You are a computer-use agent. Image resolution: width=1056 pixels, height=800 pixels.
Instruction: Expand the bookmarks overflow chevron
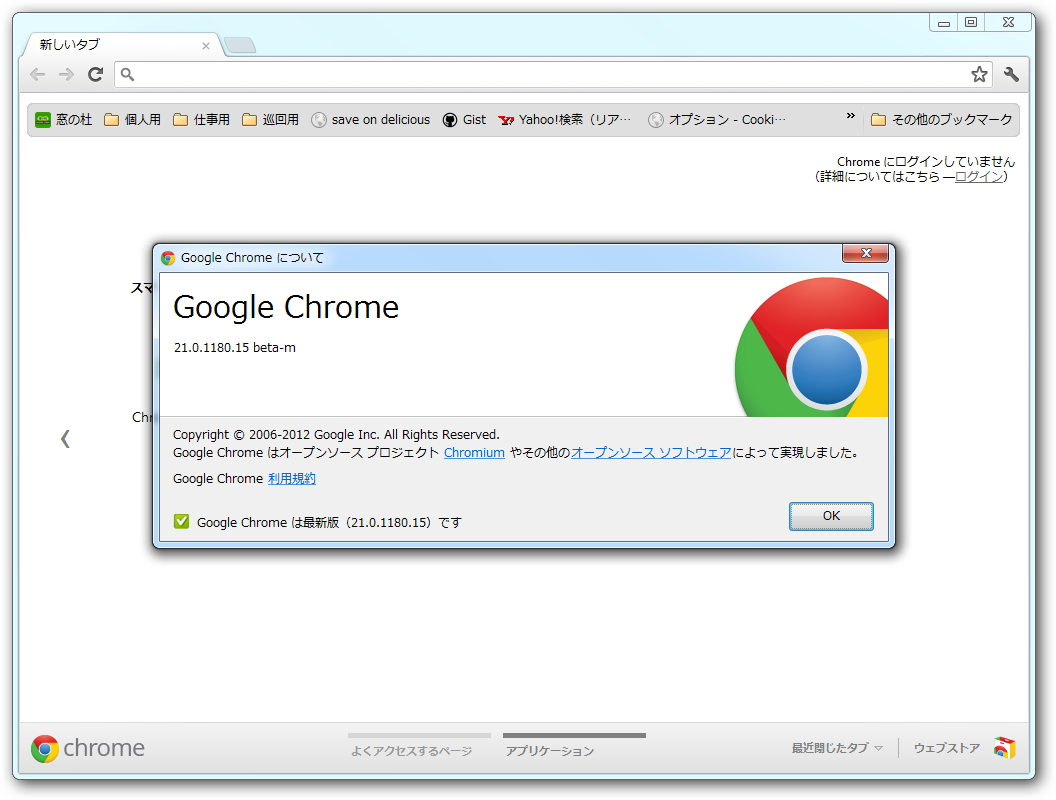pyautogui.click(x=851, y=117)
